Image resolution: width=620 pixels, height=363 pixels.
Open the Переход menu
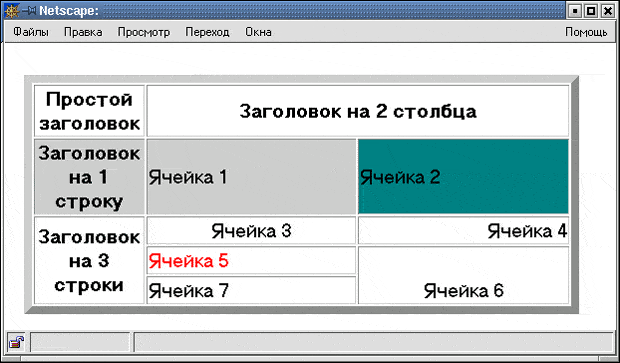(x=207, y=32)
